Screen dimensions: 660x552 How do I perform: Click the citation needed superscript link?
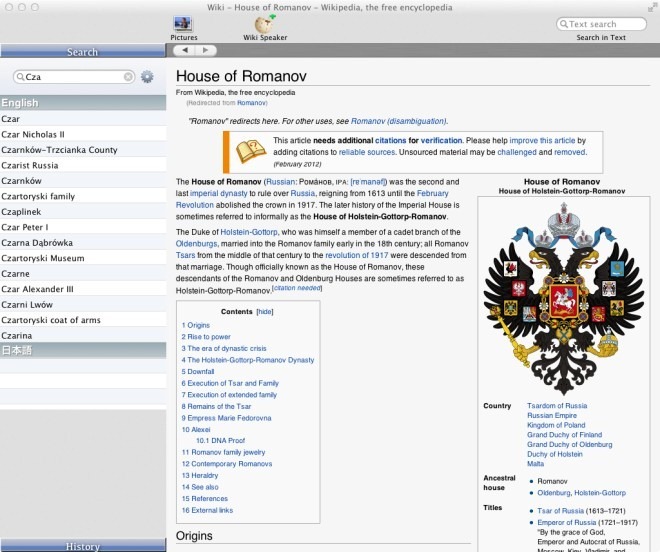[297, 288]
